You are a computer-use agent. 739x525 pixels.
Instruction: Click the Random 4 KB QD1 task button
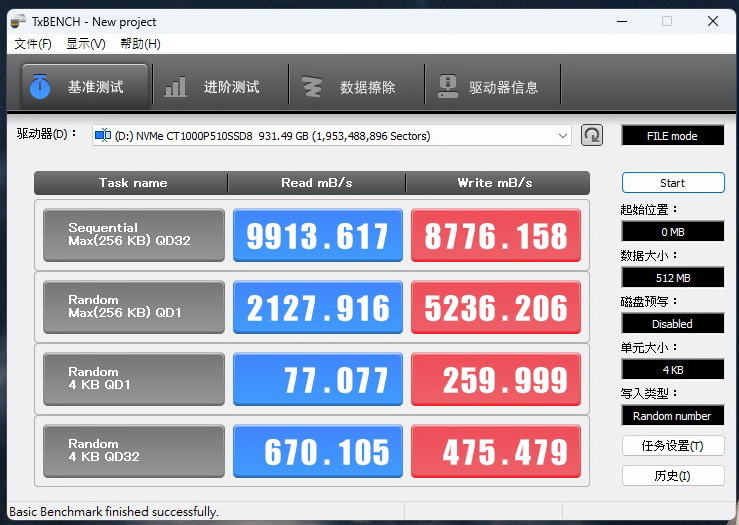click(134, 379)
